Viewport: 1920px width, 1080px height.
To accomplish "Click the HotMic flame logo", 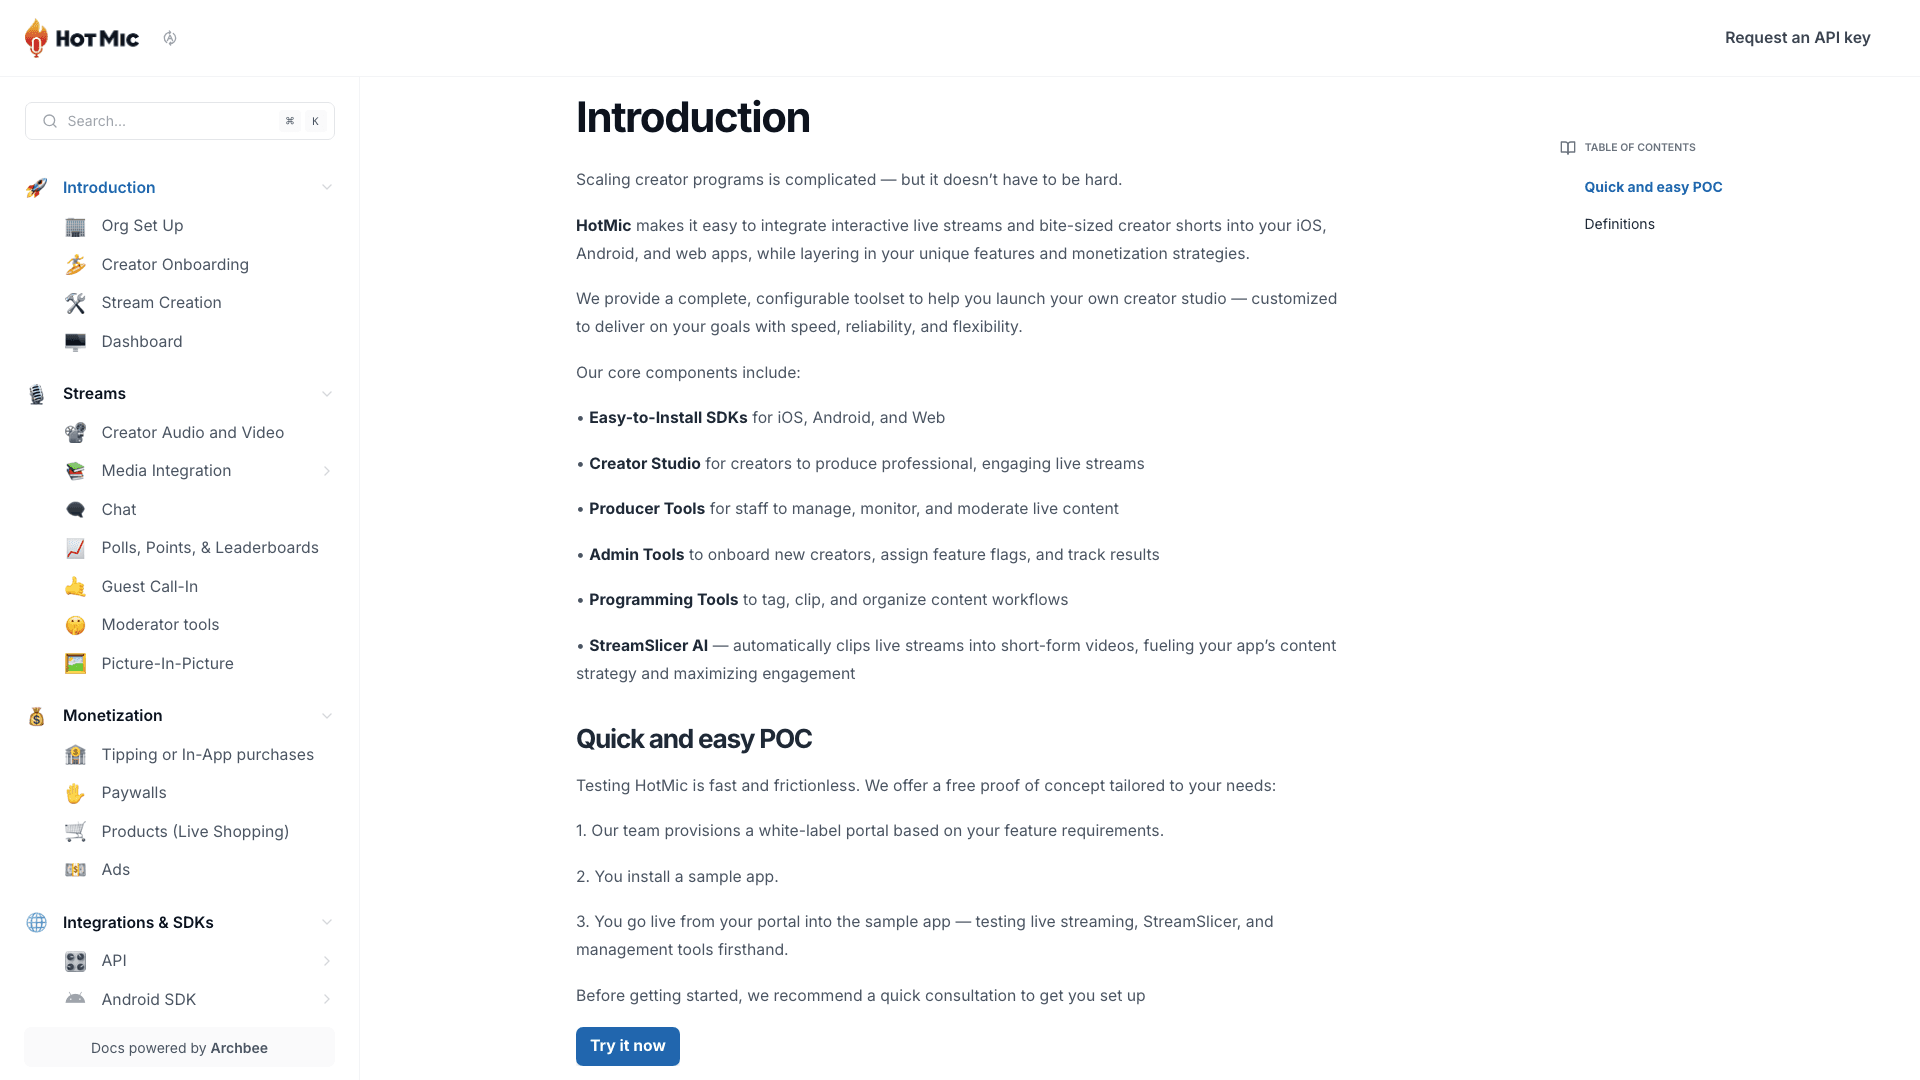I will [x=36, y=37].
